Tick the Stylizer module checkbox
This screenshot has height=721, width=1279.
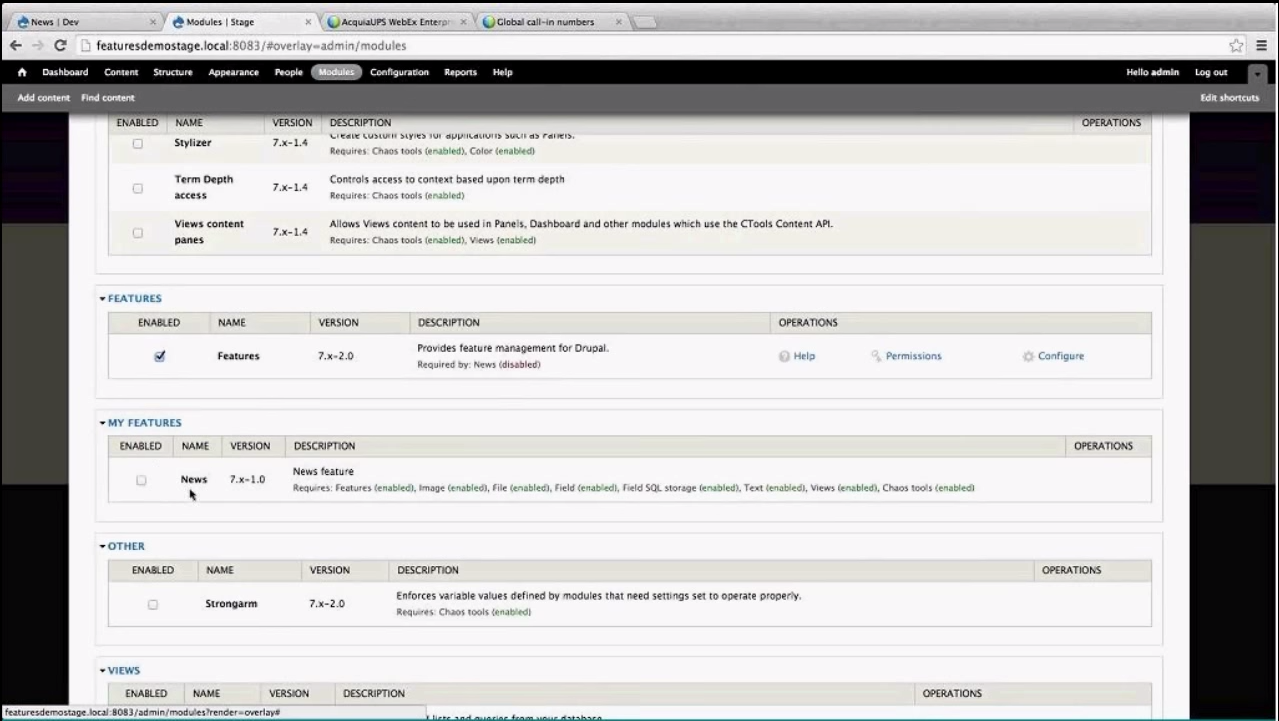tap(138, 143)
